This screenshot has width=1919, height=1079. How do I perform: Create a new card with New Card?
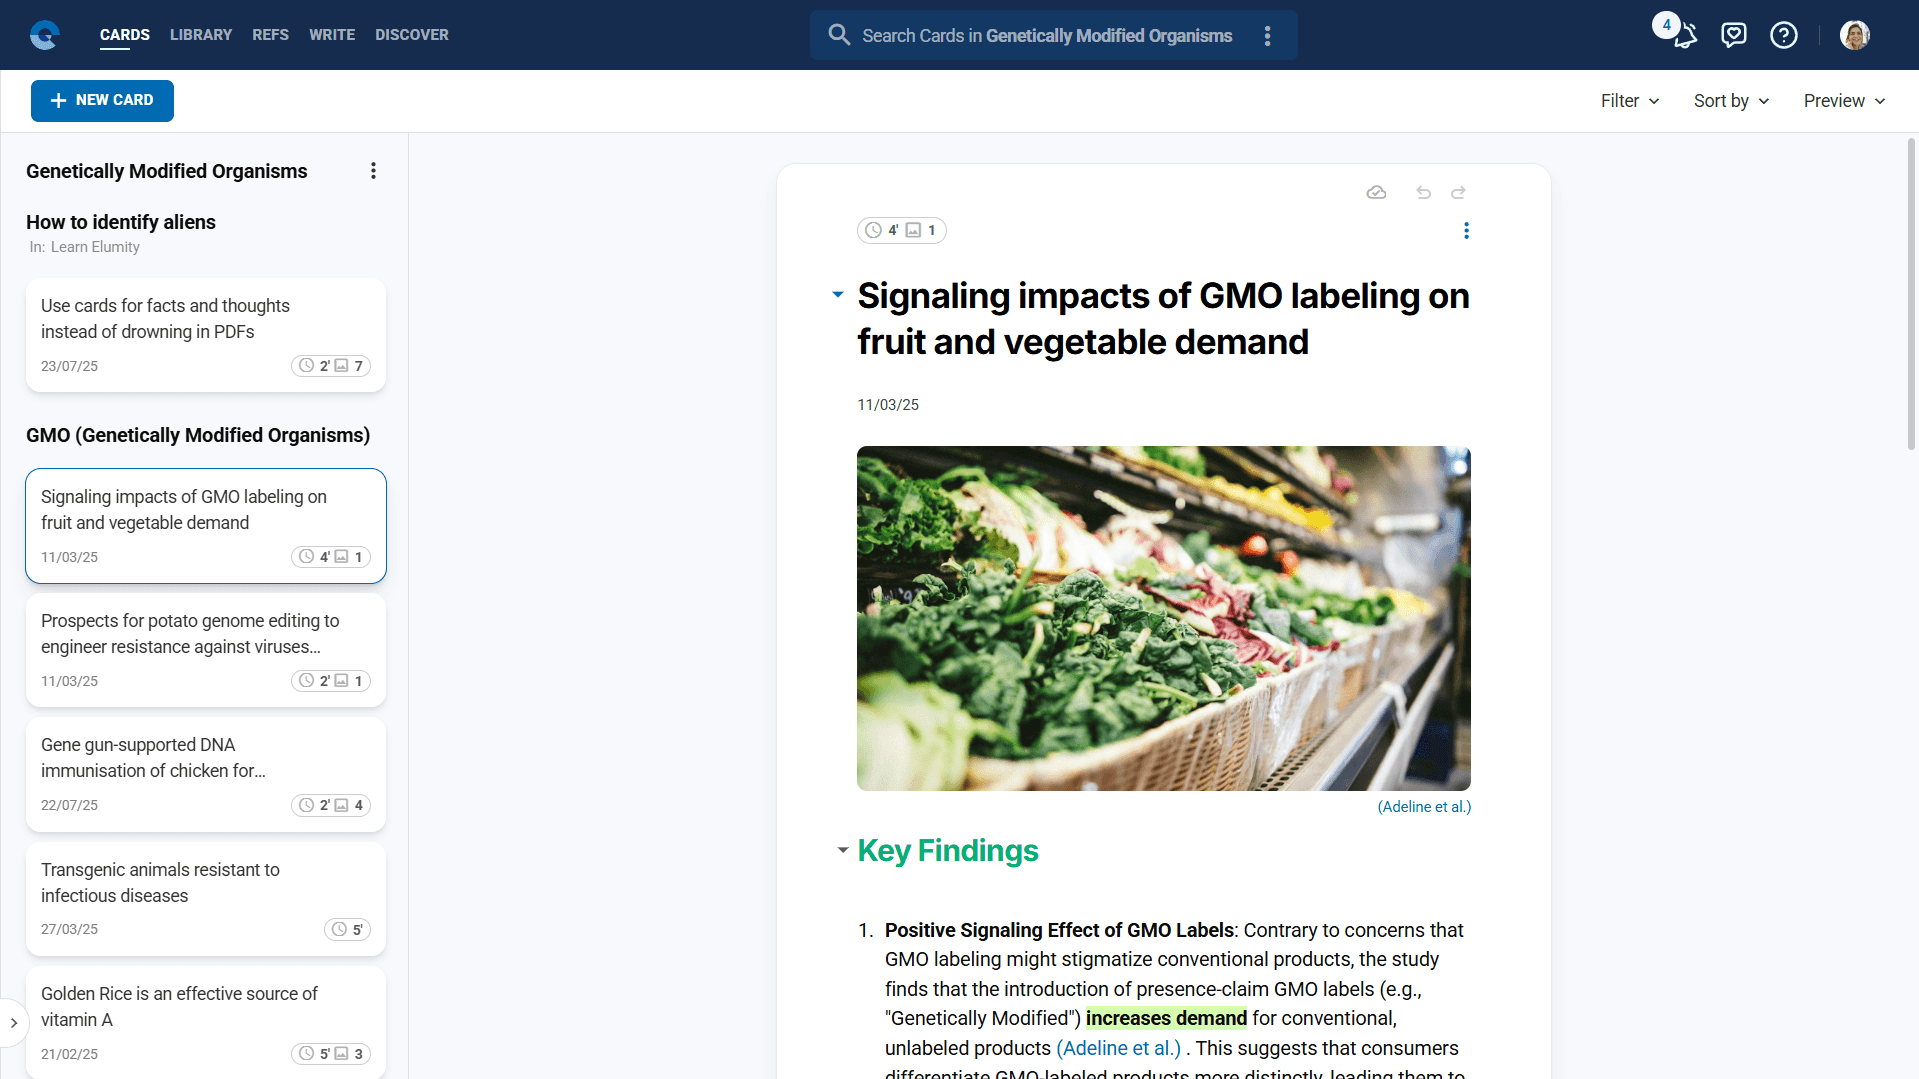pos(102,101)
